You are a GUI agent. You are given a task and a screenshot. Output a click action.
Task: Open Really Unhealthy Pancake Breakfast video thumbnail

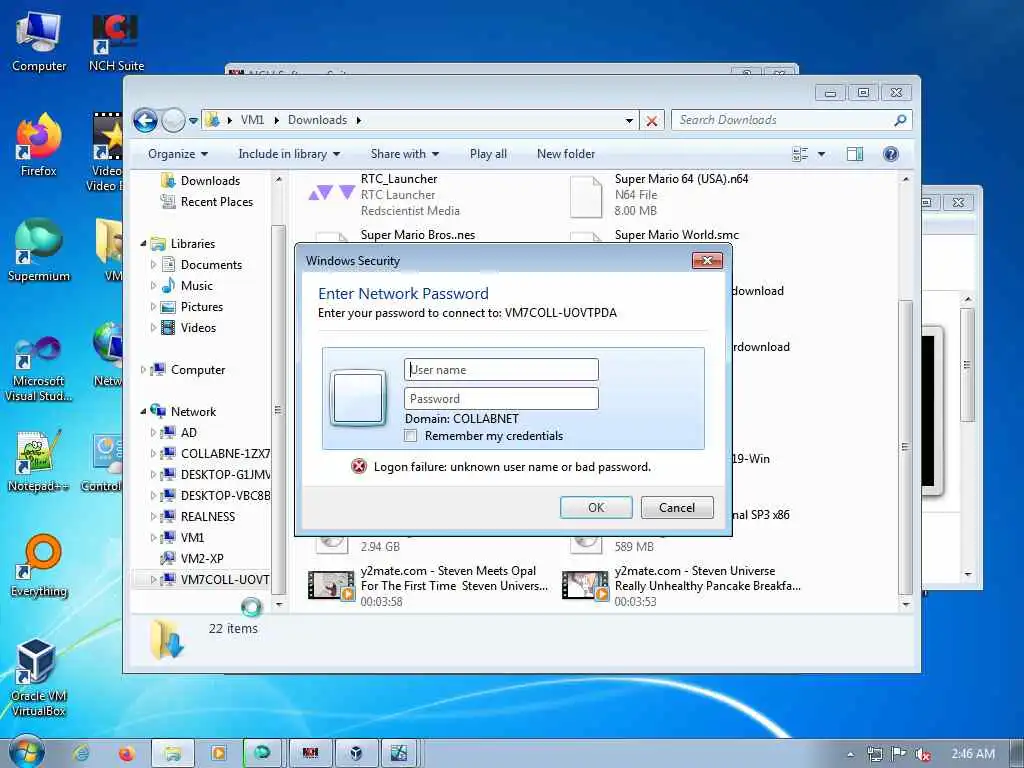click(x=585, y=585)
